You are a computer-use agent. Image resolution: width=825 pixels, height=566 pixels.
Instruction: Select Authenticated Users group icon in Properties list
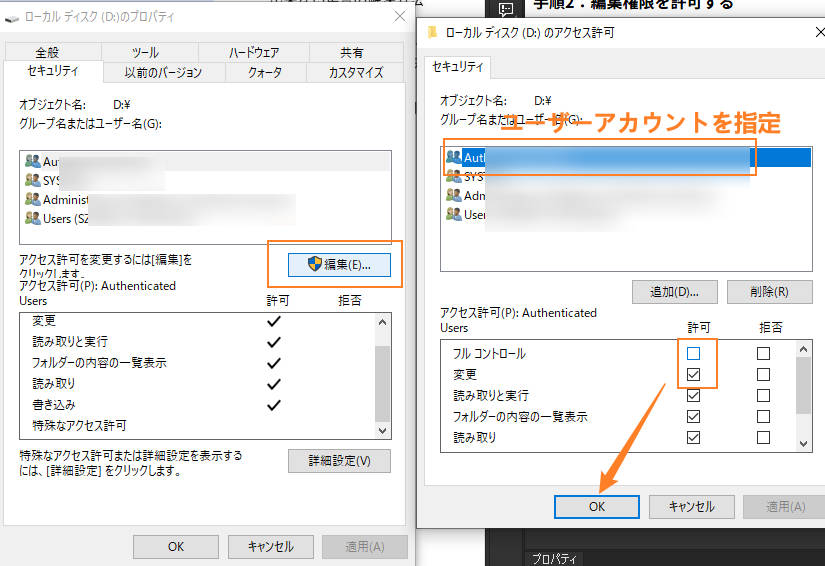coord(33,161)
